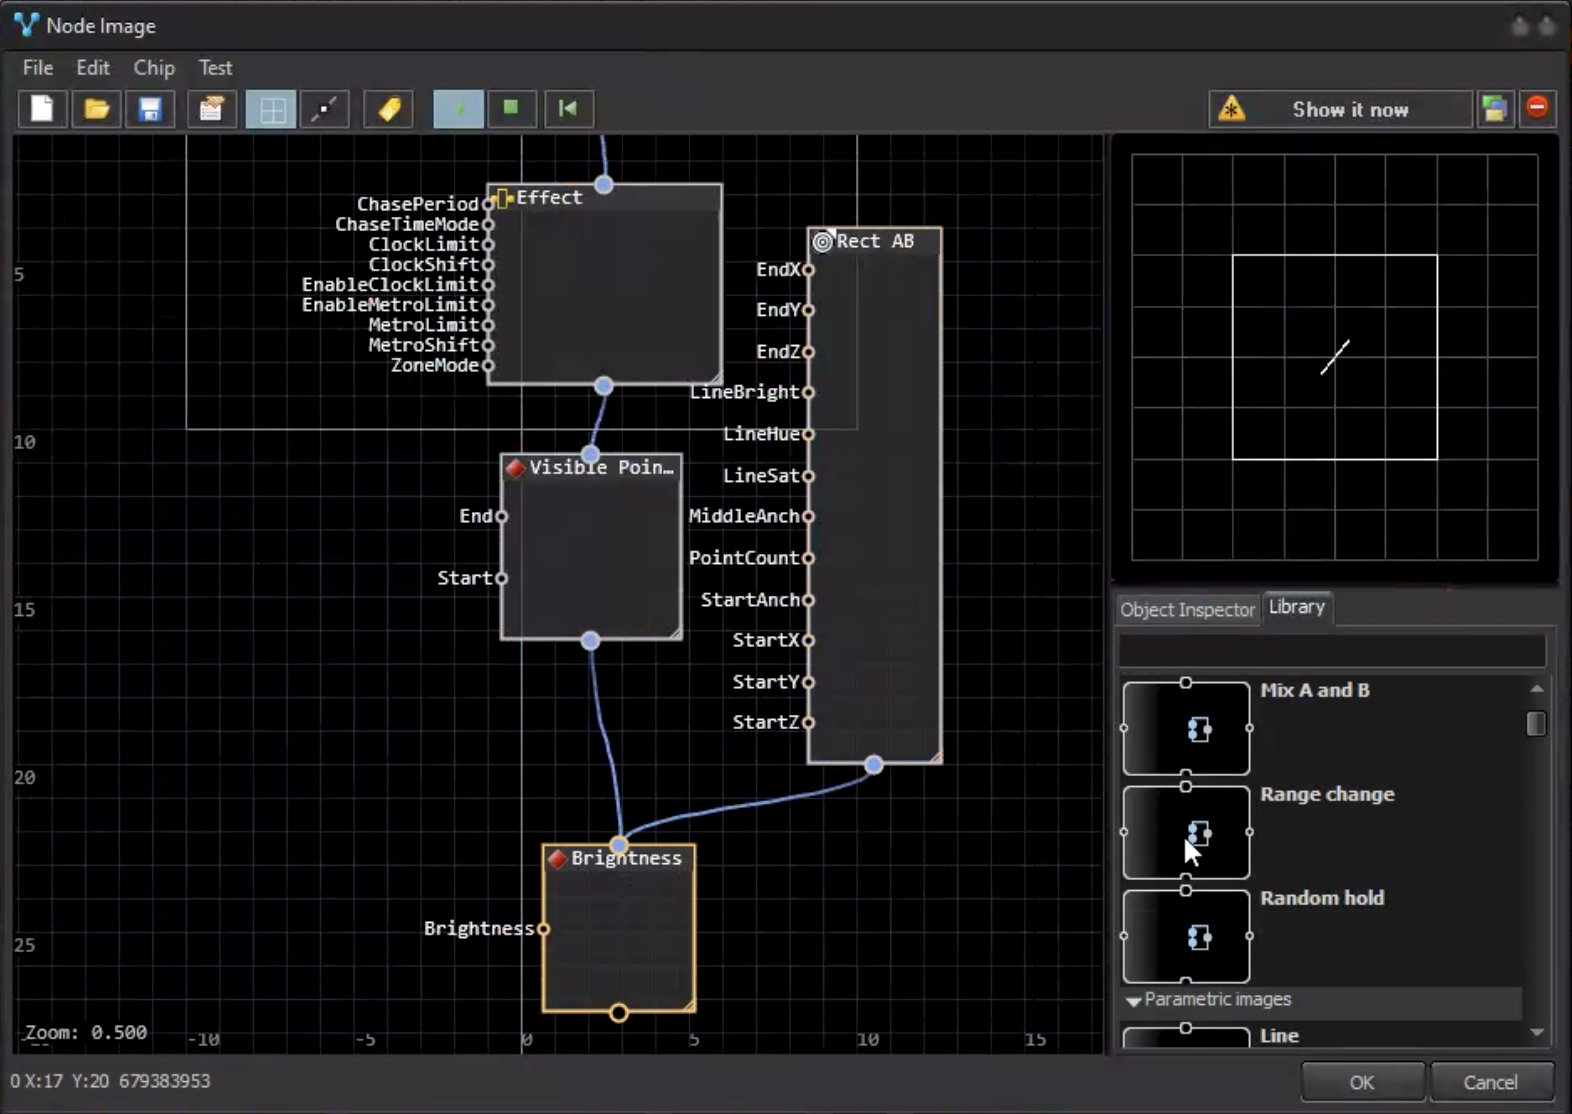
Task: Click the rewind-to-start toolbar icon
Action: [568, 109]
